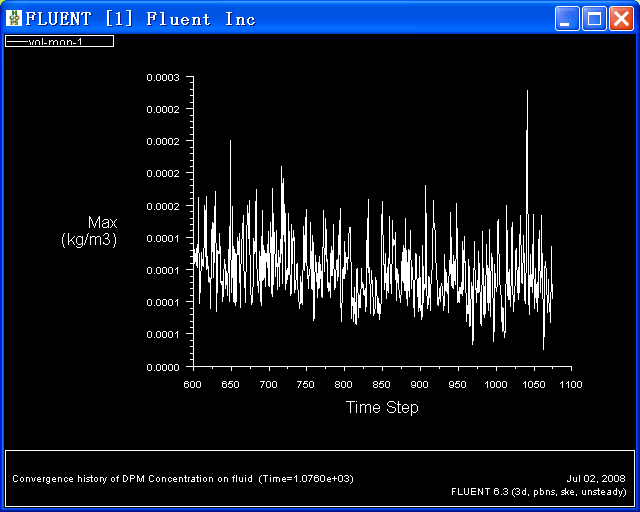Viewport: 640px width, 512px height.
Task: Click the 1100 x-axis tick label
Action: [571, 384]
